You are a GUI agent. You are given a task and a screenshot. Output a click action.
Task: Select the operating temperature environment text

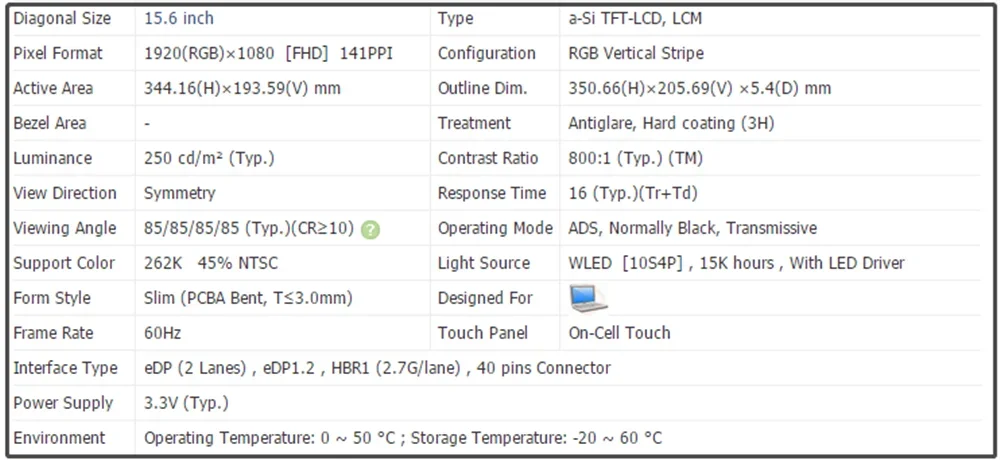point(403,438)
